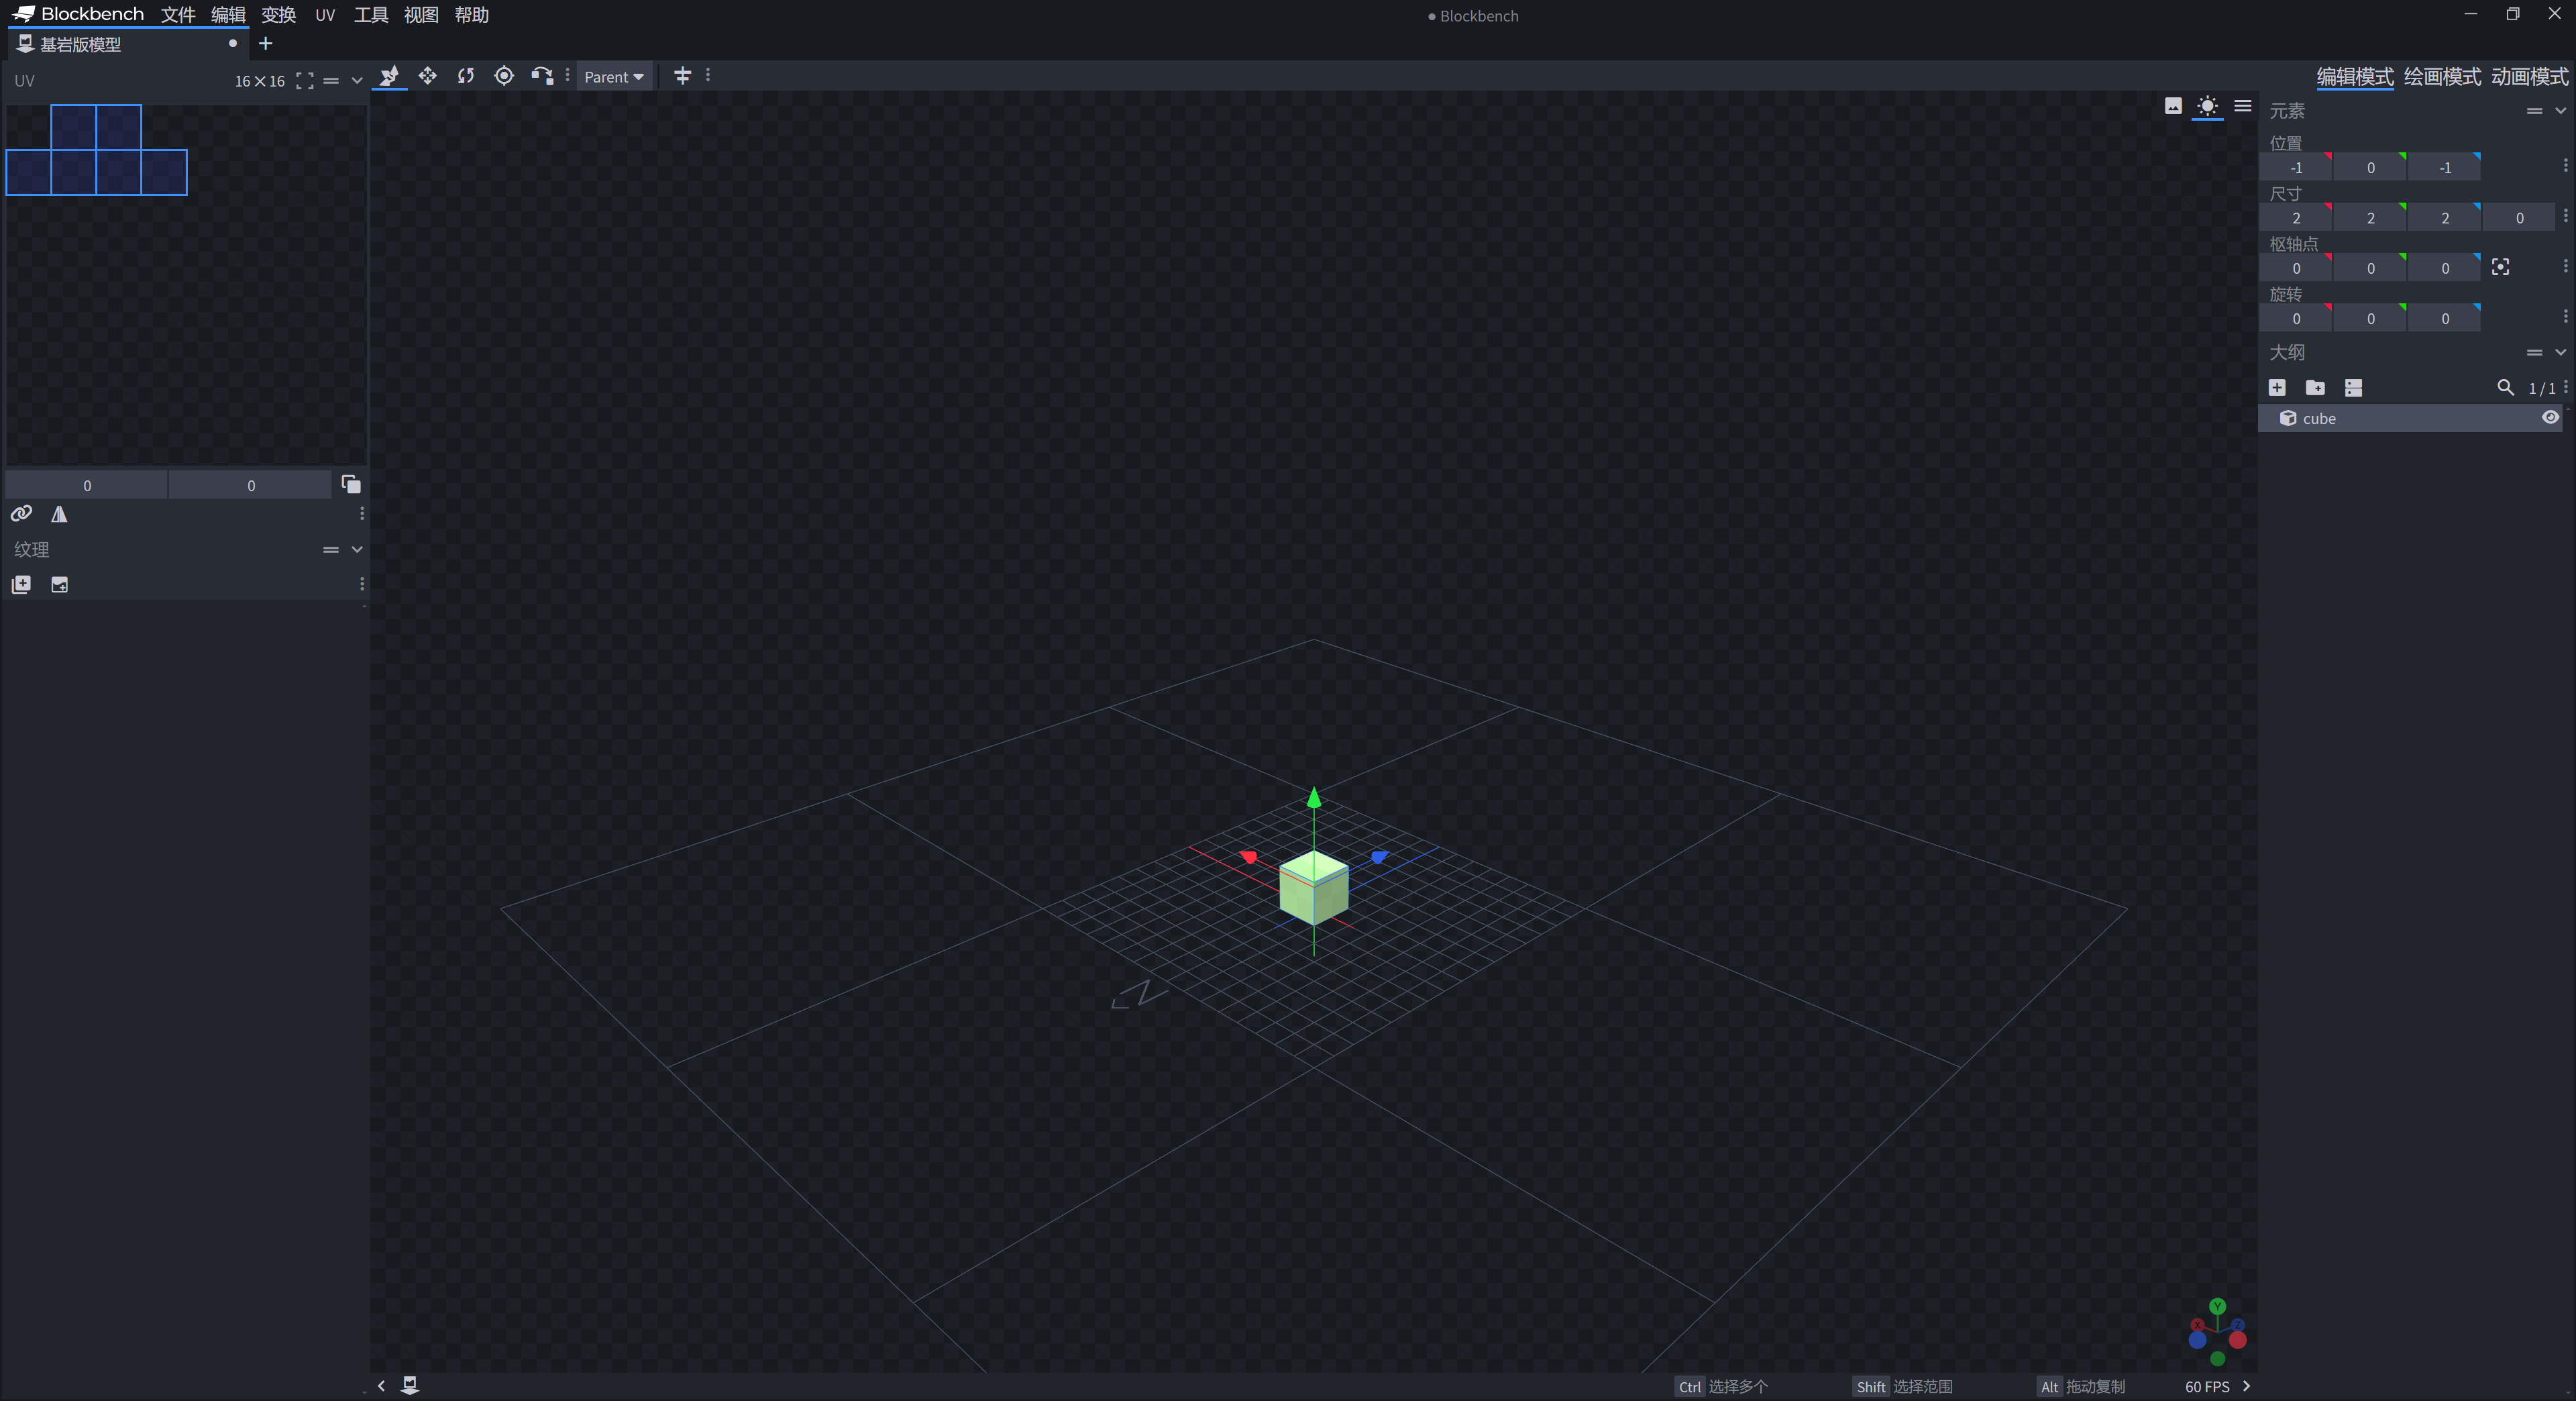Open the 编辑 menu
Viewport: 2576px width, 1401px height.
(x=228, y=15)
